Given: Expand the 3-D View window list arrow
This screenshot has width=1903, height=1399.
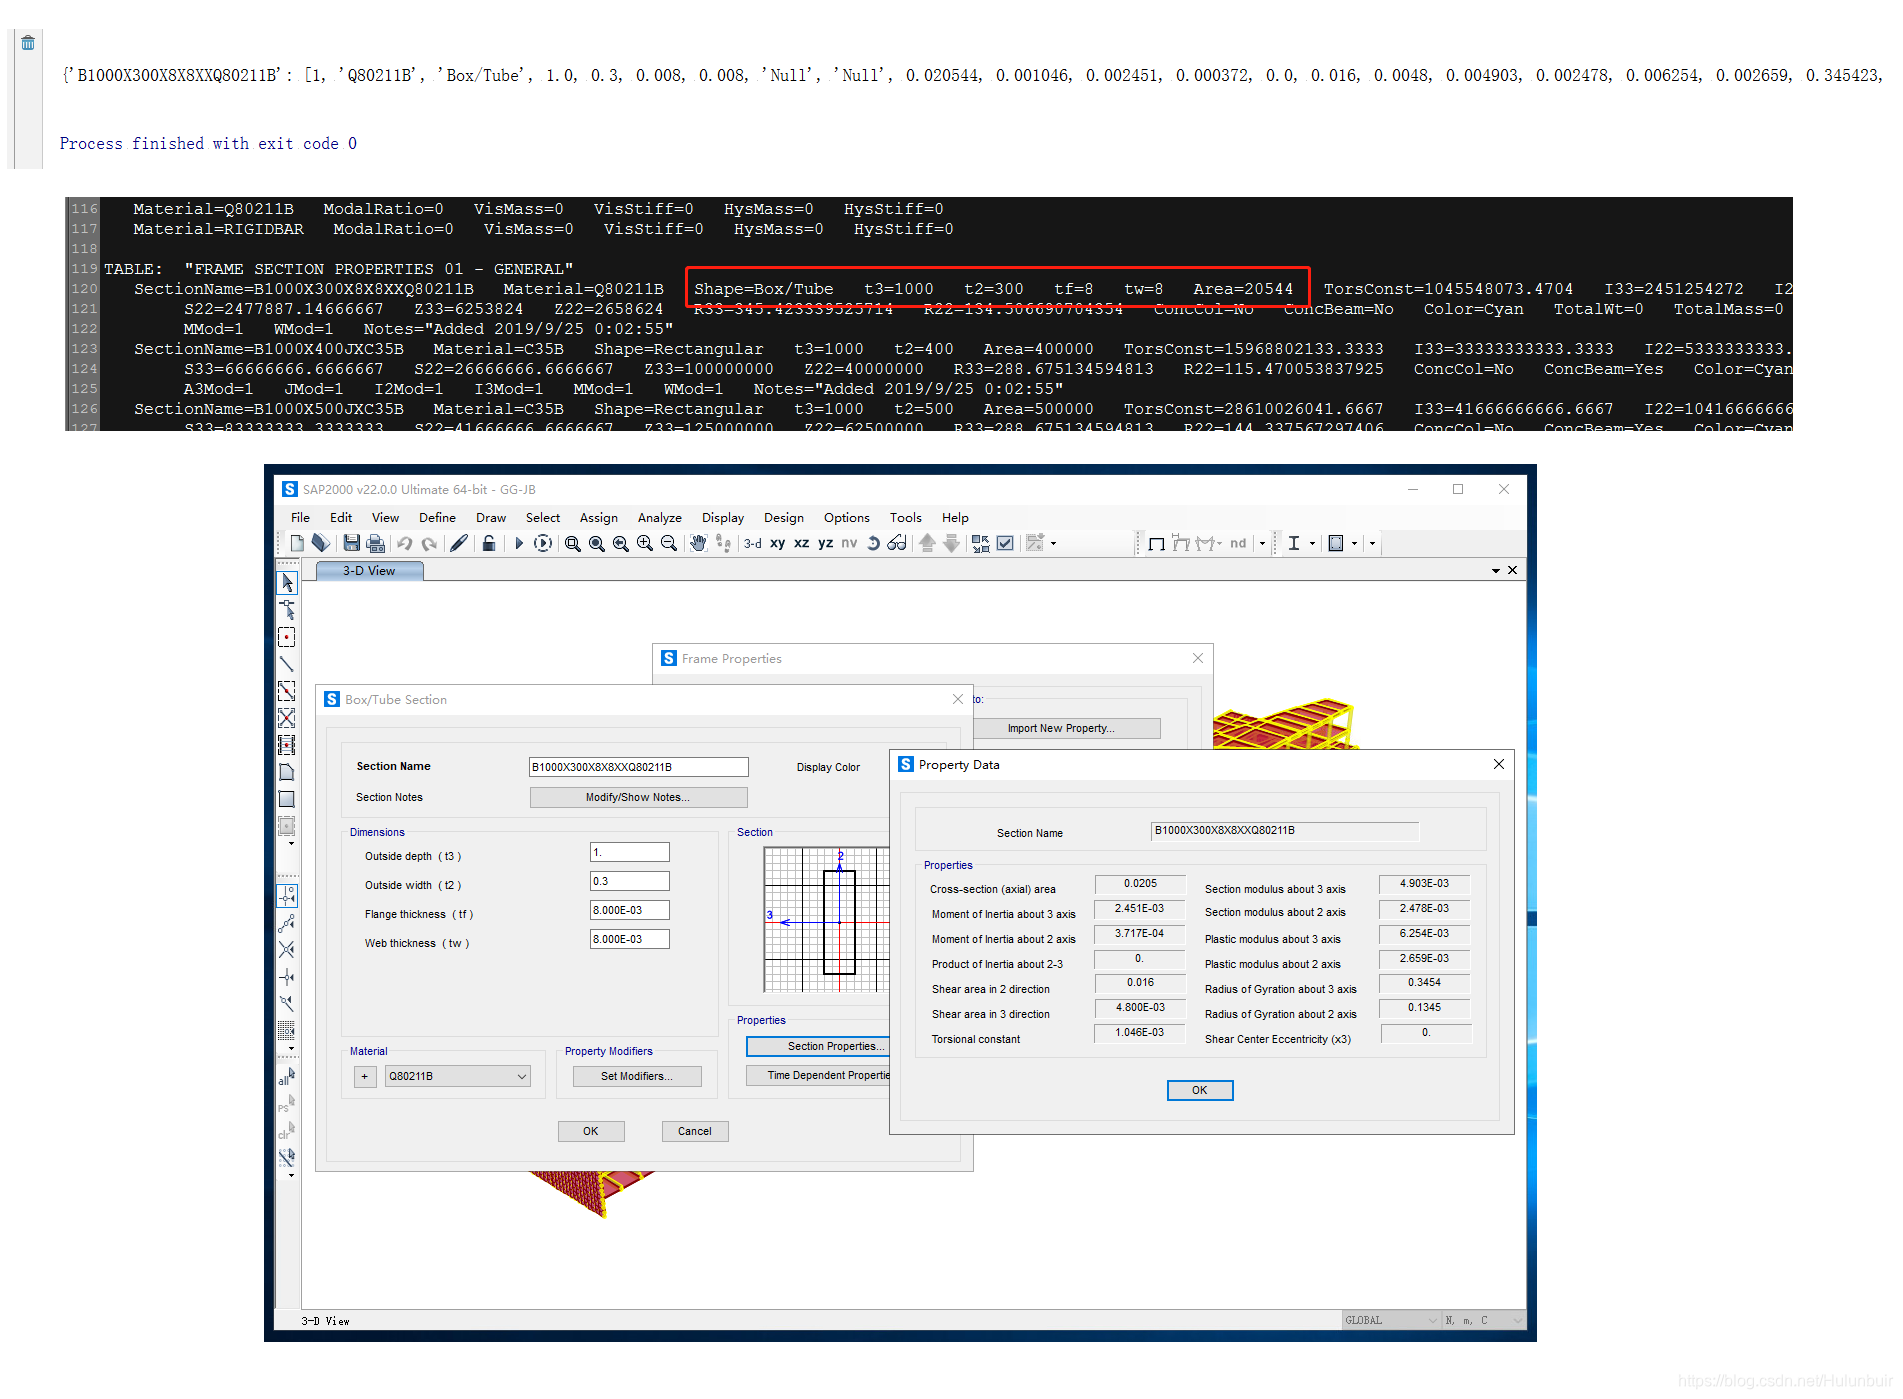Looking at the screenshot, I should point(1496,570).
